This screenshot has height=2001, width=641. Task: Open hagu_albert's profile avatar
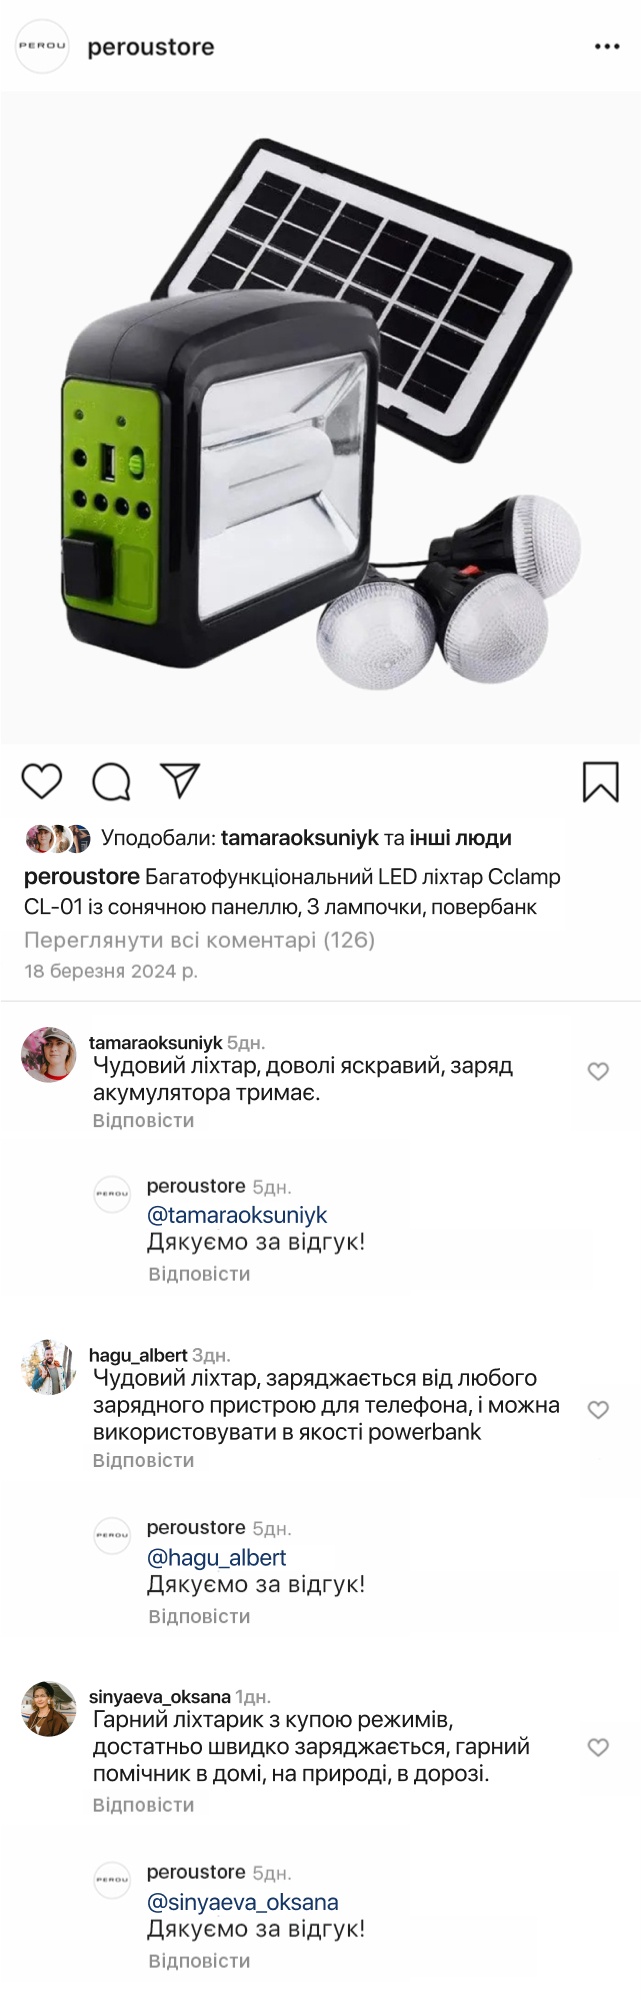[x=49, y=1367]
